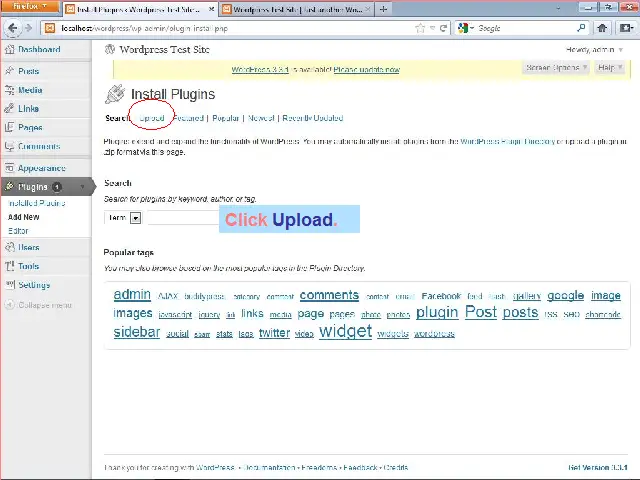Screen dimensions: 640x480
Task: Click the Collapse menu arrow icon
Action: [9, 305]
